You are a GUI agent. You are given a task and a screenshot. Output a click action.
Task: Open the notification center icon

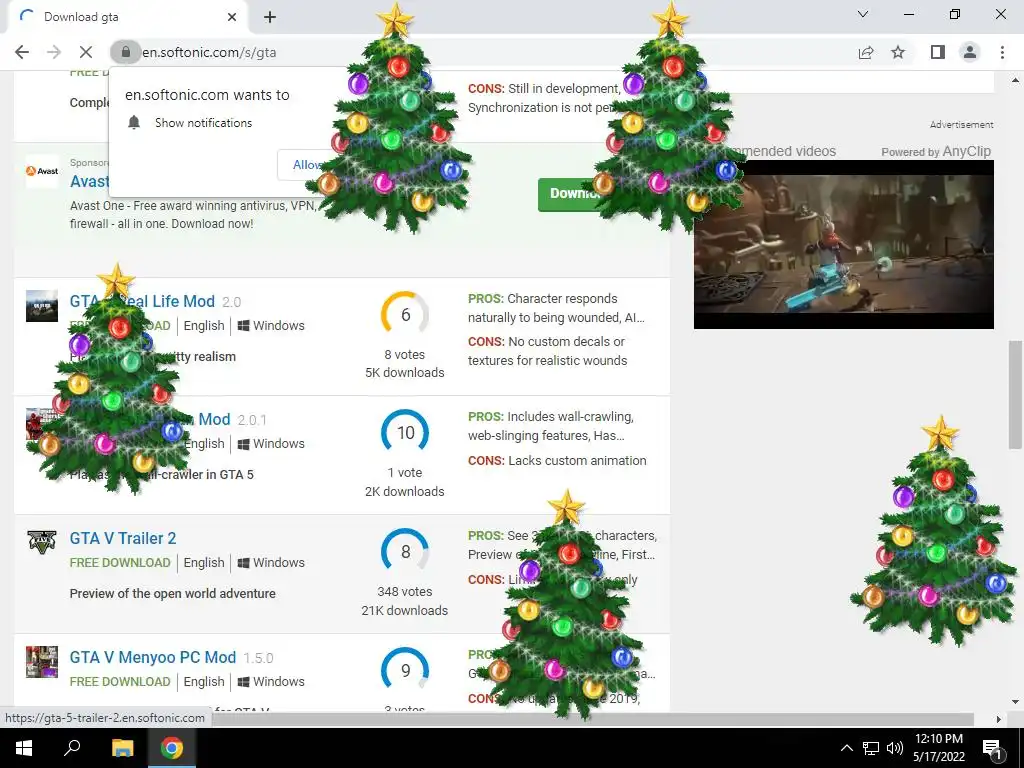[993, 748]
